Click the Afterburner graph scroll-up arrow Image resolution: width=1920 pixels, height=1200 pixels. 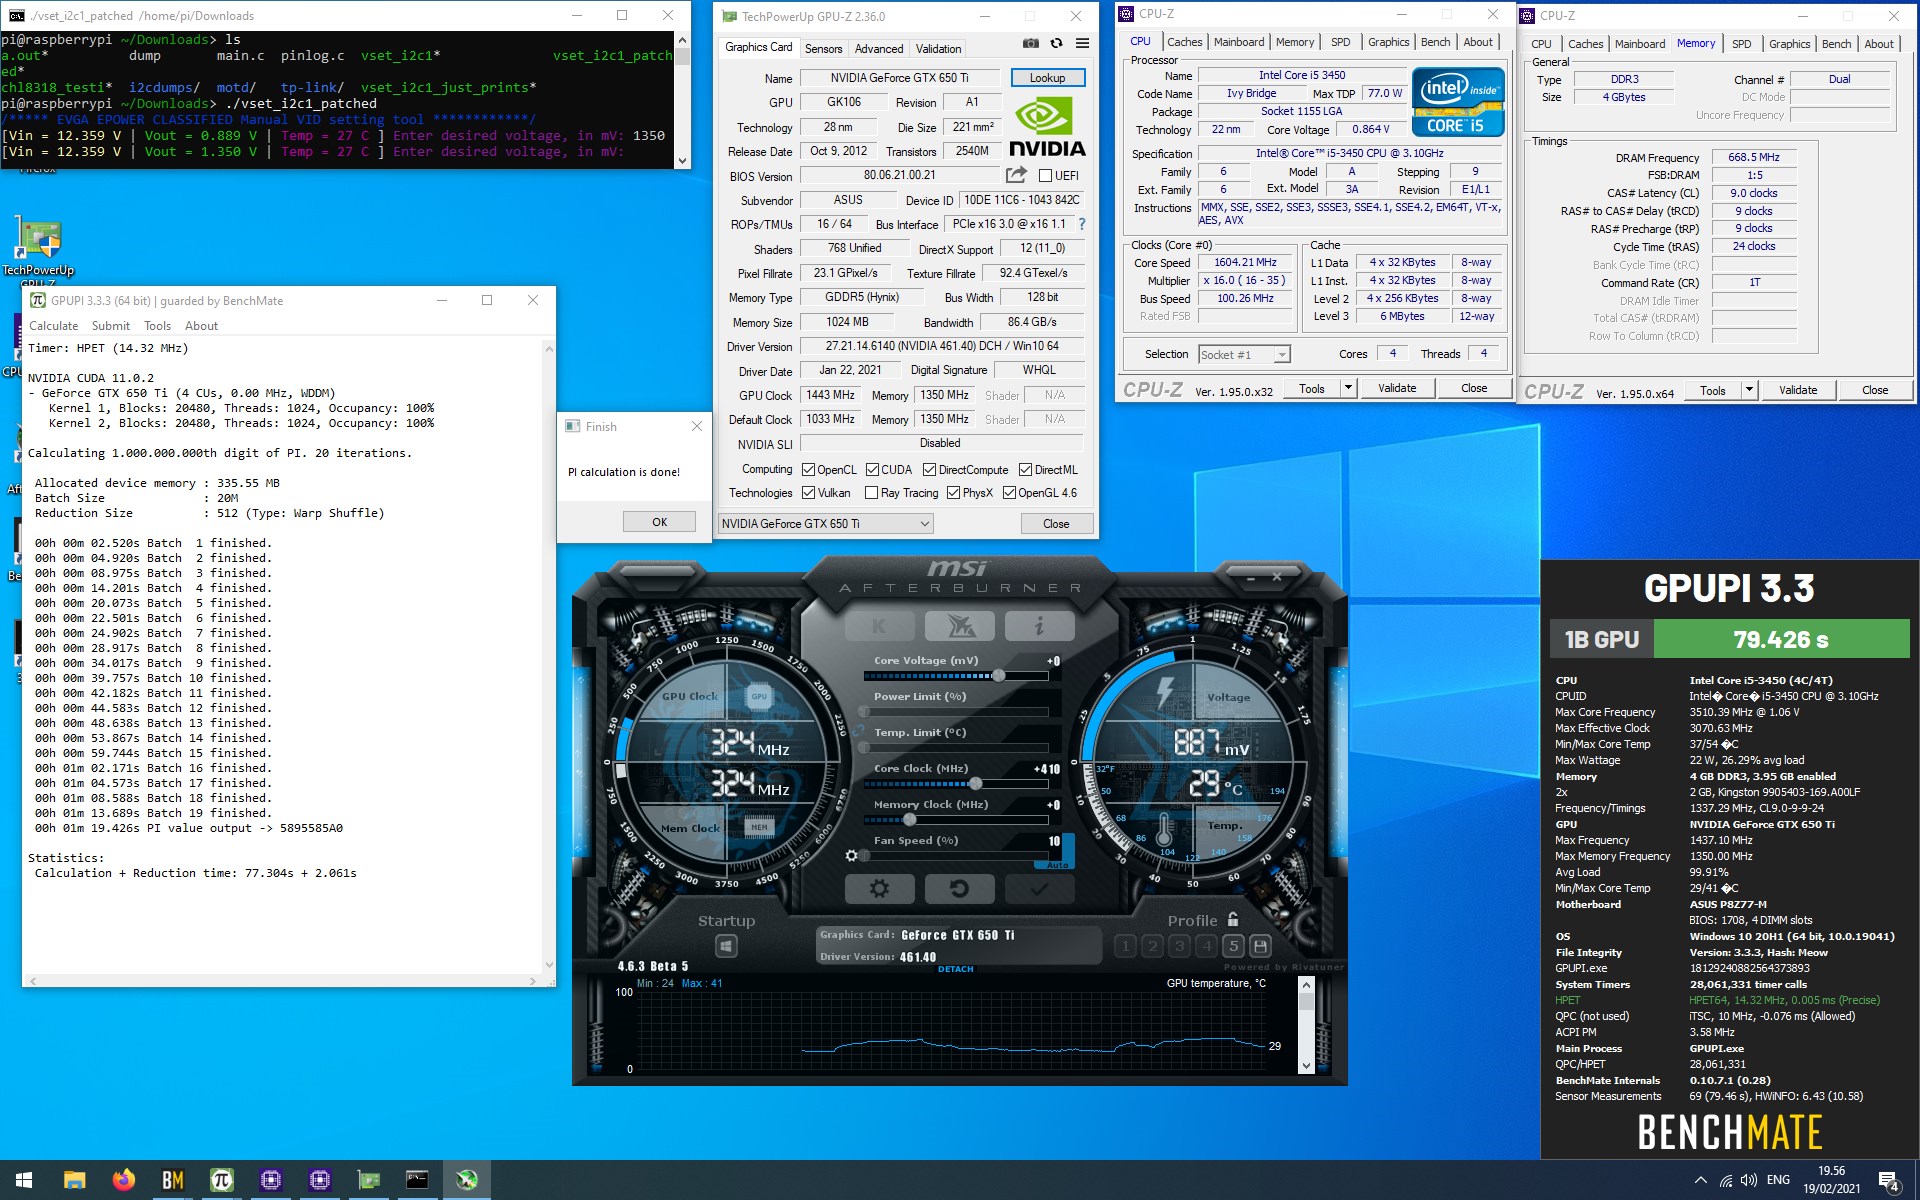[1306, 985]
